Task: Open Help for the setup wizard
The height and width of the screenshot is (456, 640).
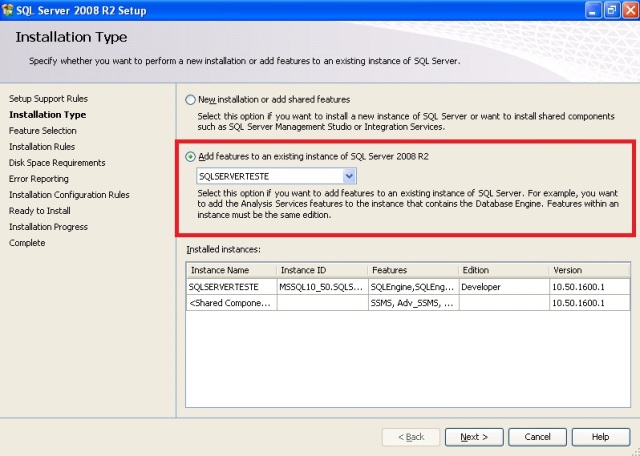Action: click(600, 437)
